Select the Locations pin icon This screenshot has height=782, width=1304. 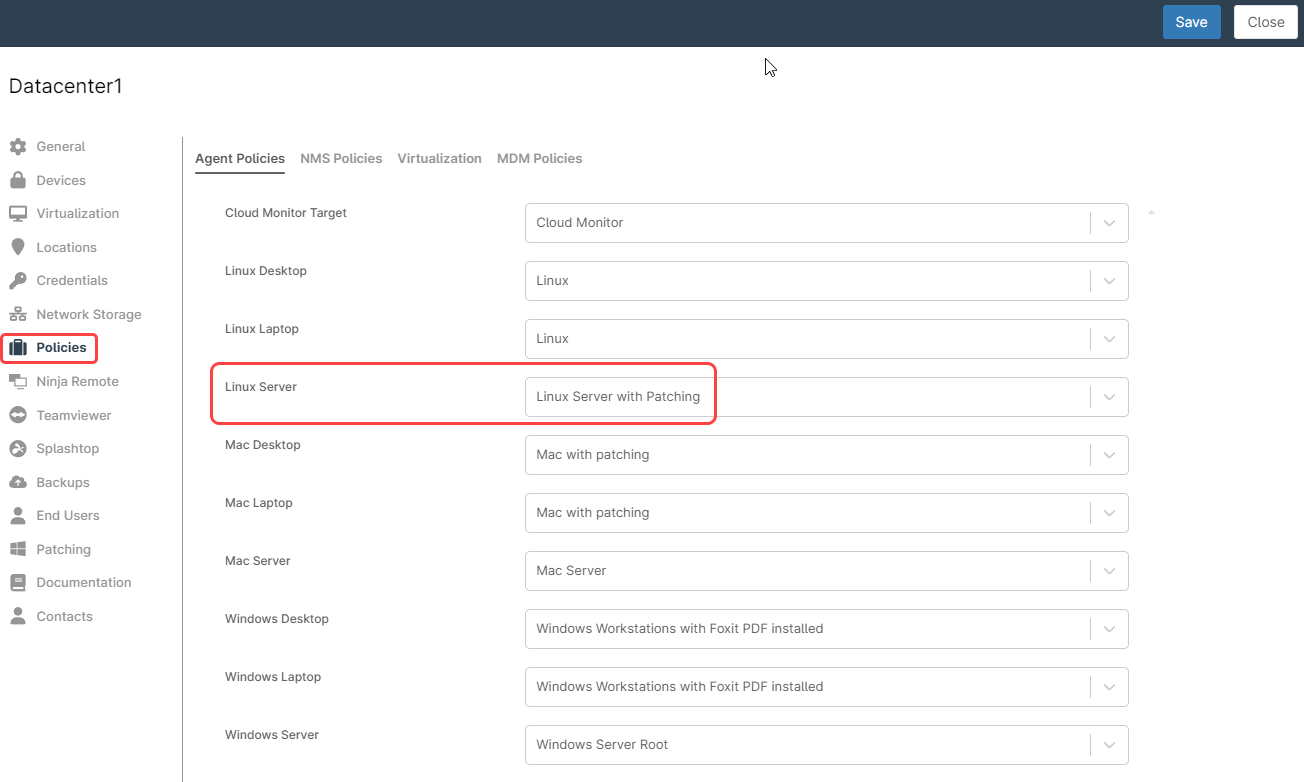click(18, 248)
